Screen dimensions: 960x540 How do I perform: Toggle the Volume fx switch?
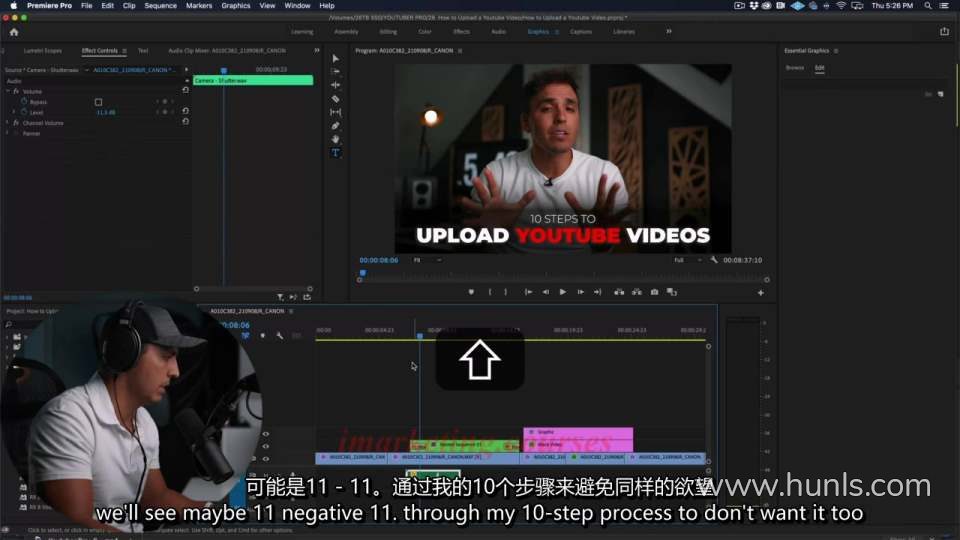pyautogui.click(x=16, y=91)
